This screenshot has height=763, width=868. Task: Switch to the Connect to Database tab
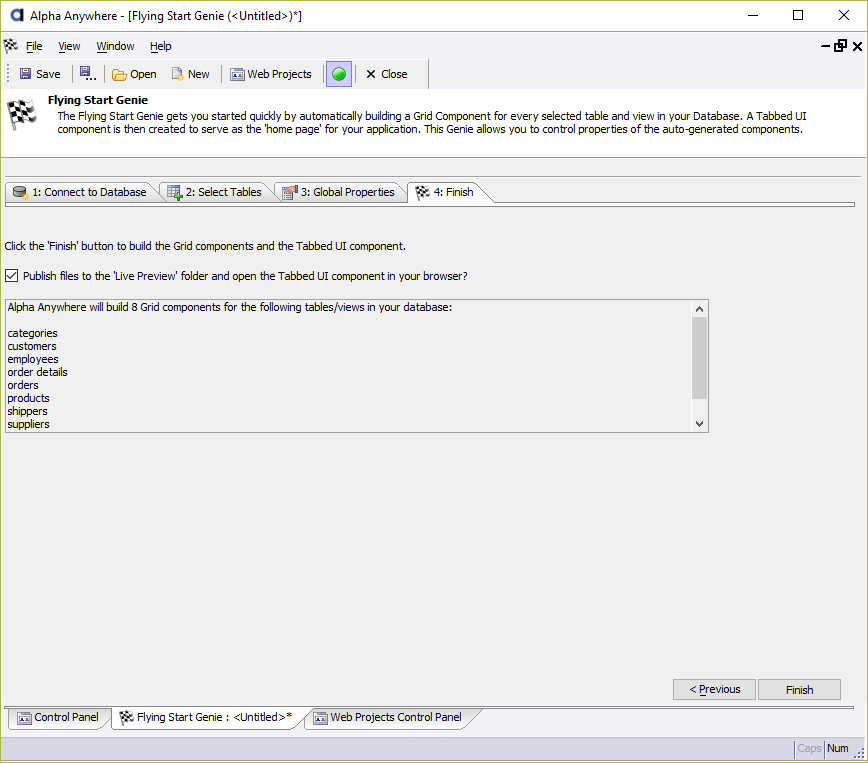80,192
